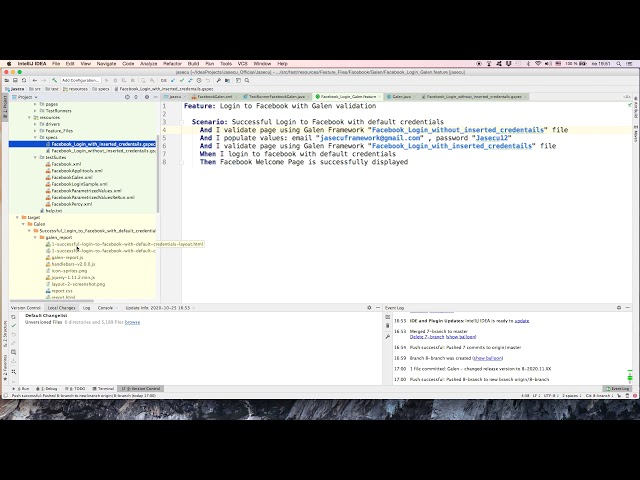Switch to FacebookGalen.xml editor tab
This screenshot has height=480, width=640.
215,97
